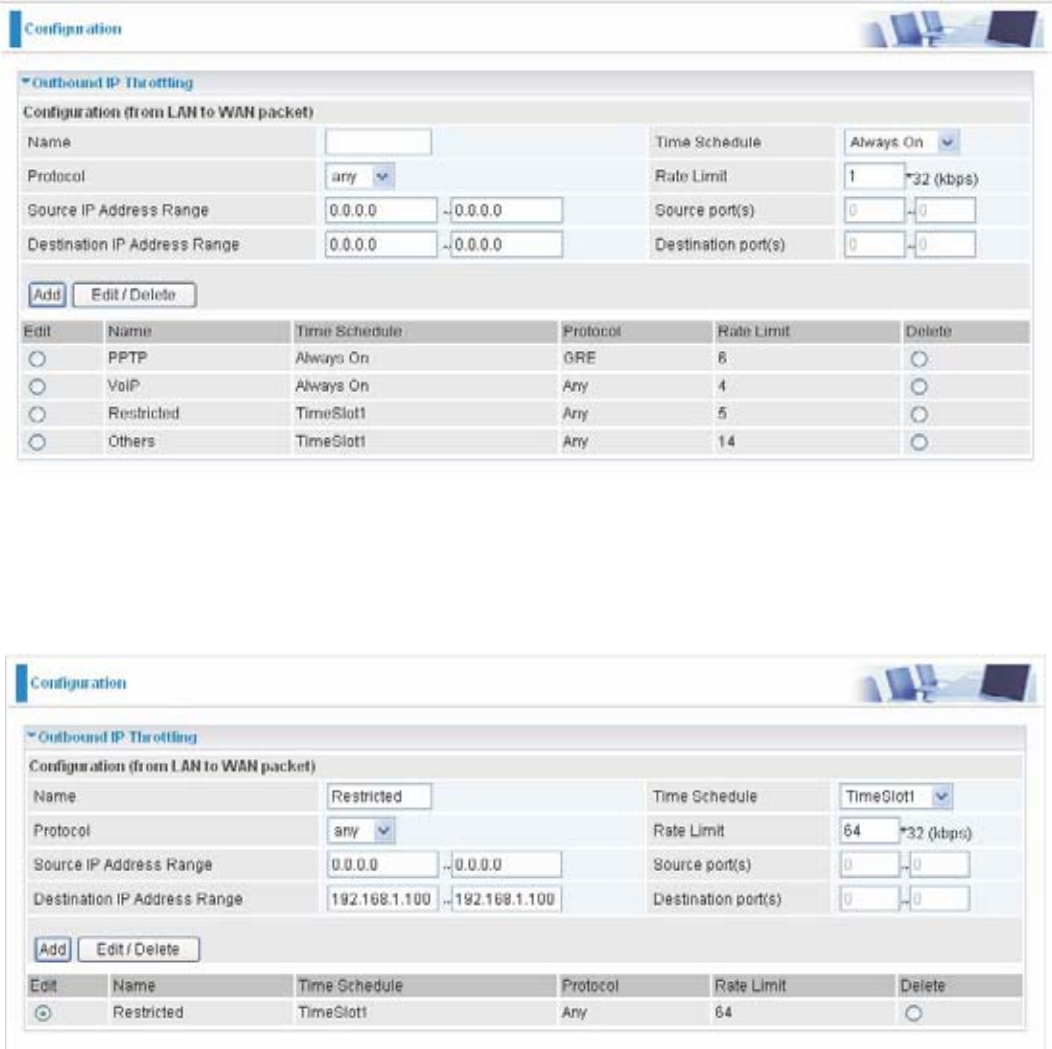This screenshot has height=1049, width=1052.
Task: Select Delete radio for Others row
Action: pyautogui.click(x=919, y=442)
